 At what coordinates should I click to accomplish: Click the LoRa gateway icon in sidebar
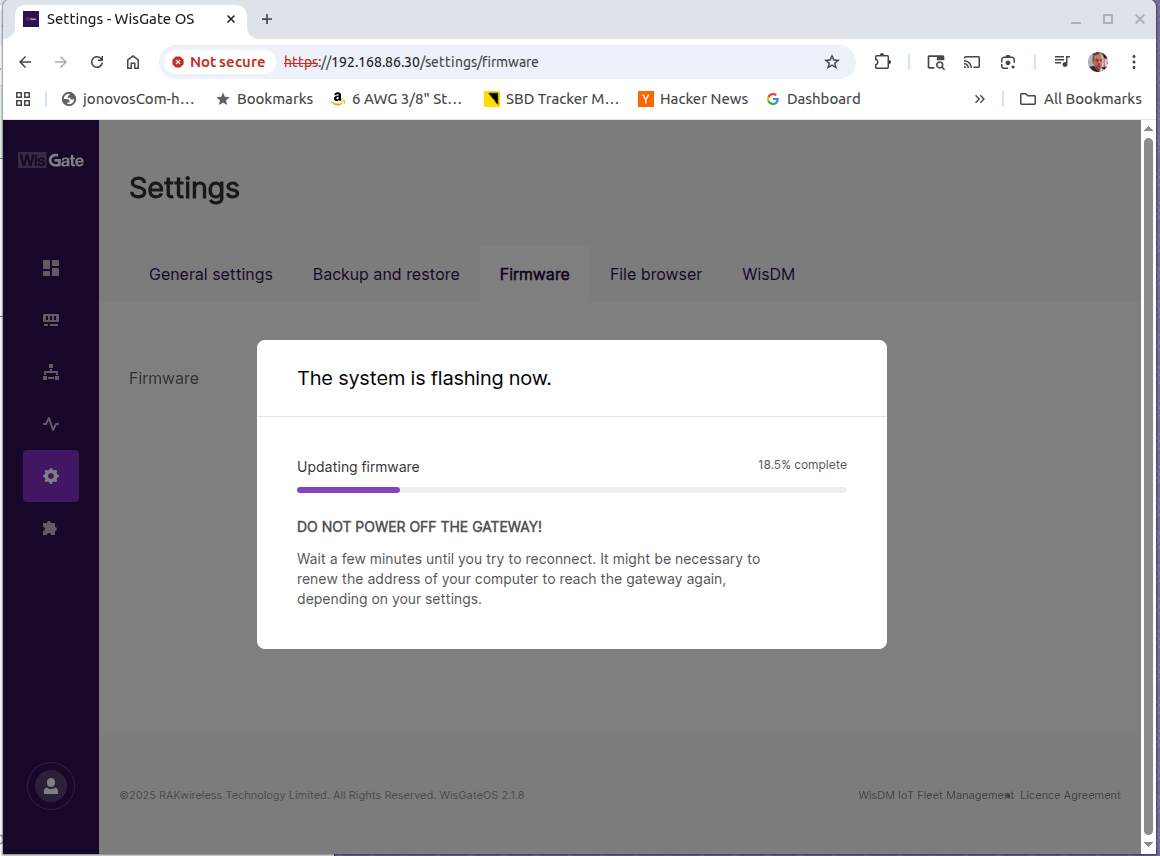51,320
